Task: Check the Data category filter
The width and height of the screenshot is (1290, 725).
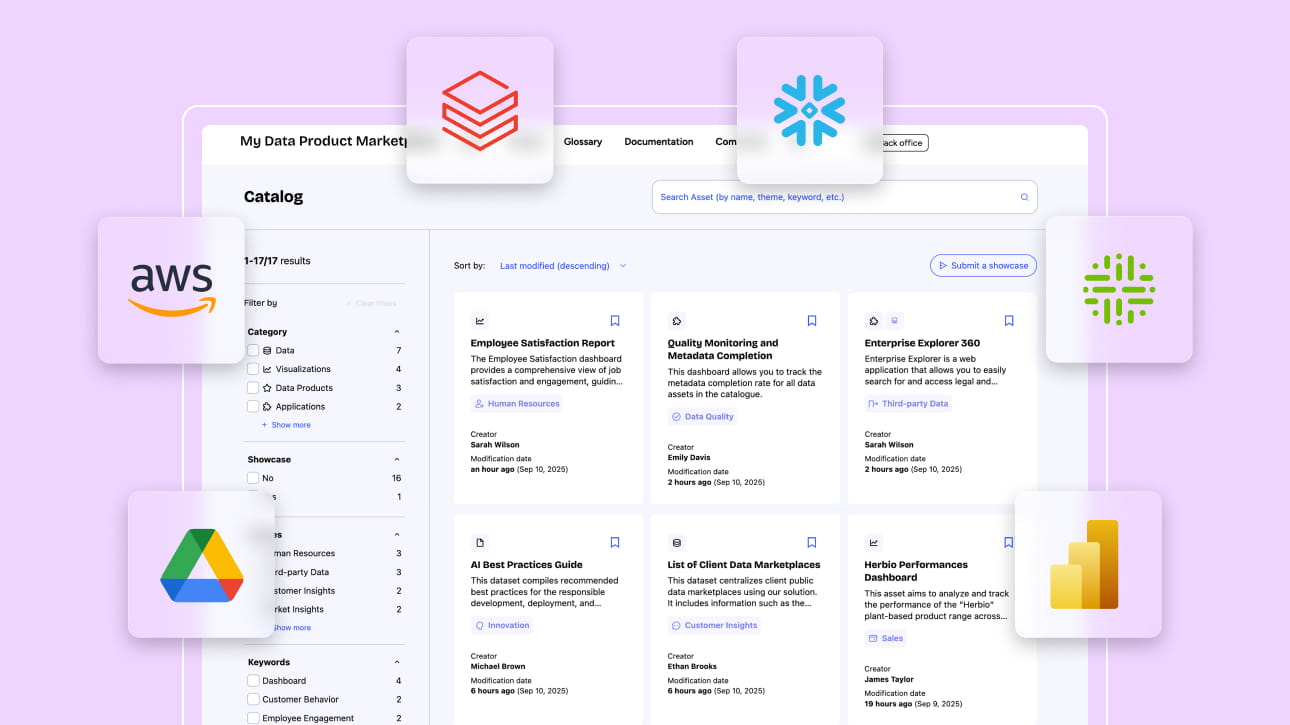Action: coord(253,351)
